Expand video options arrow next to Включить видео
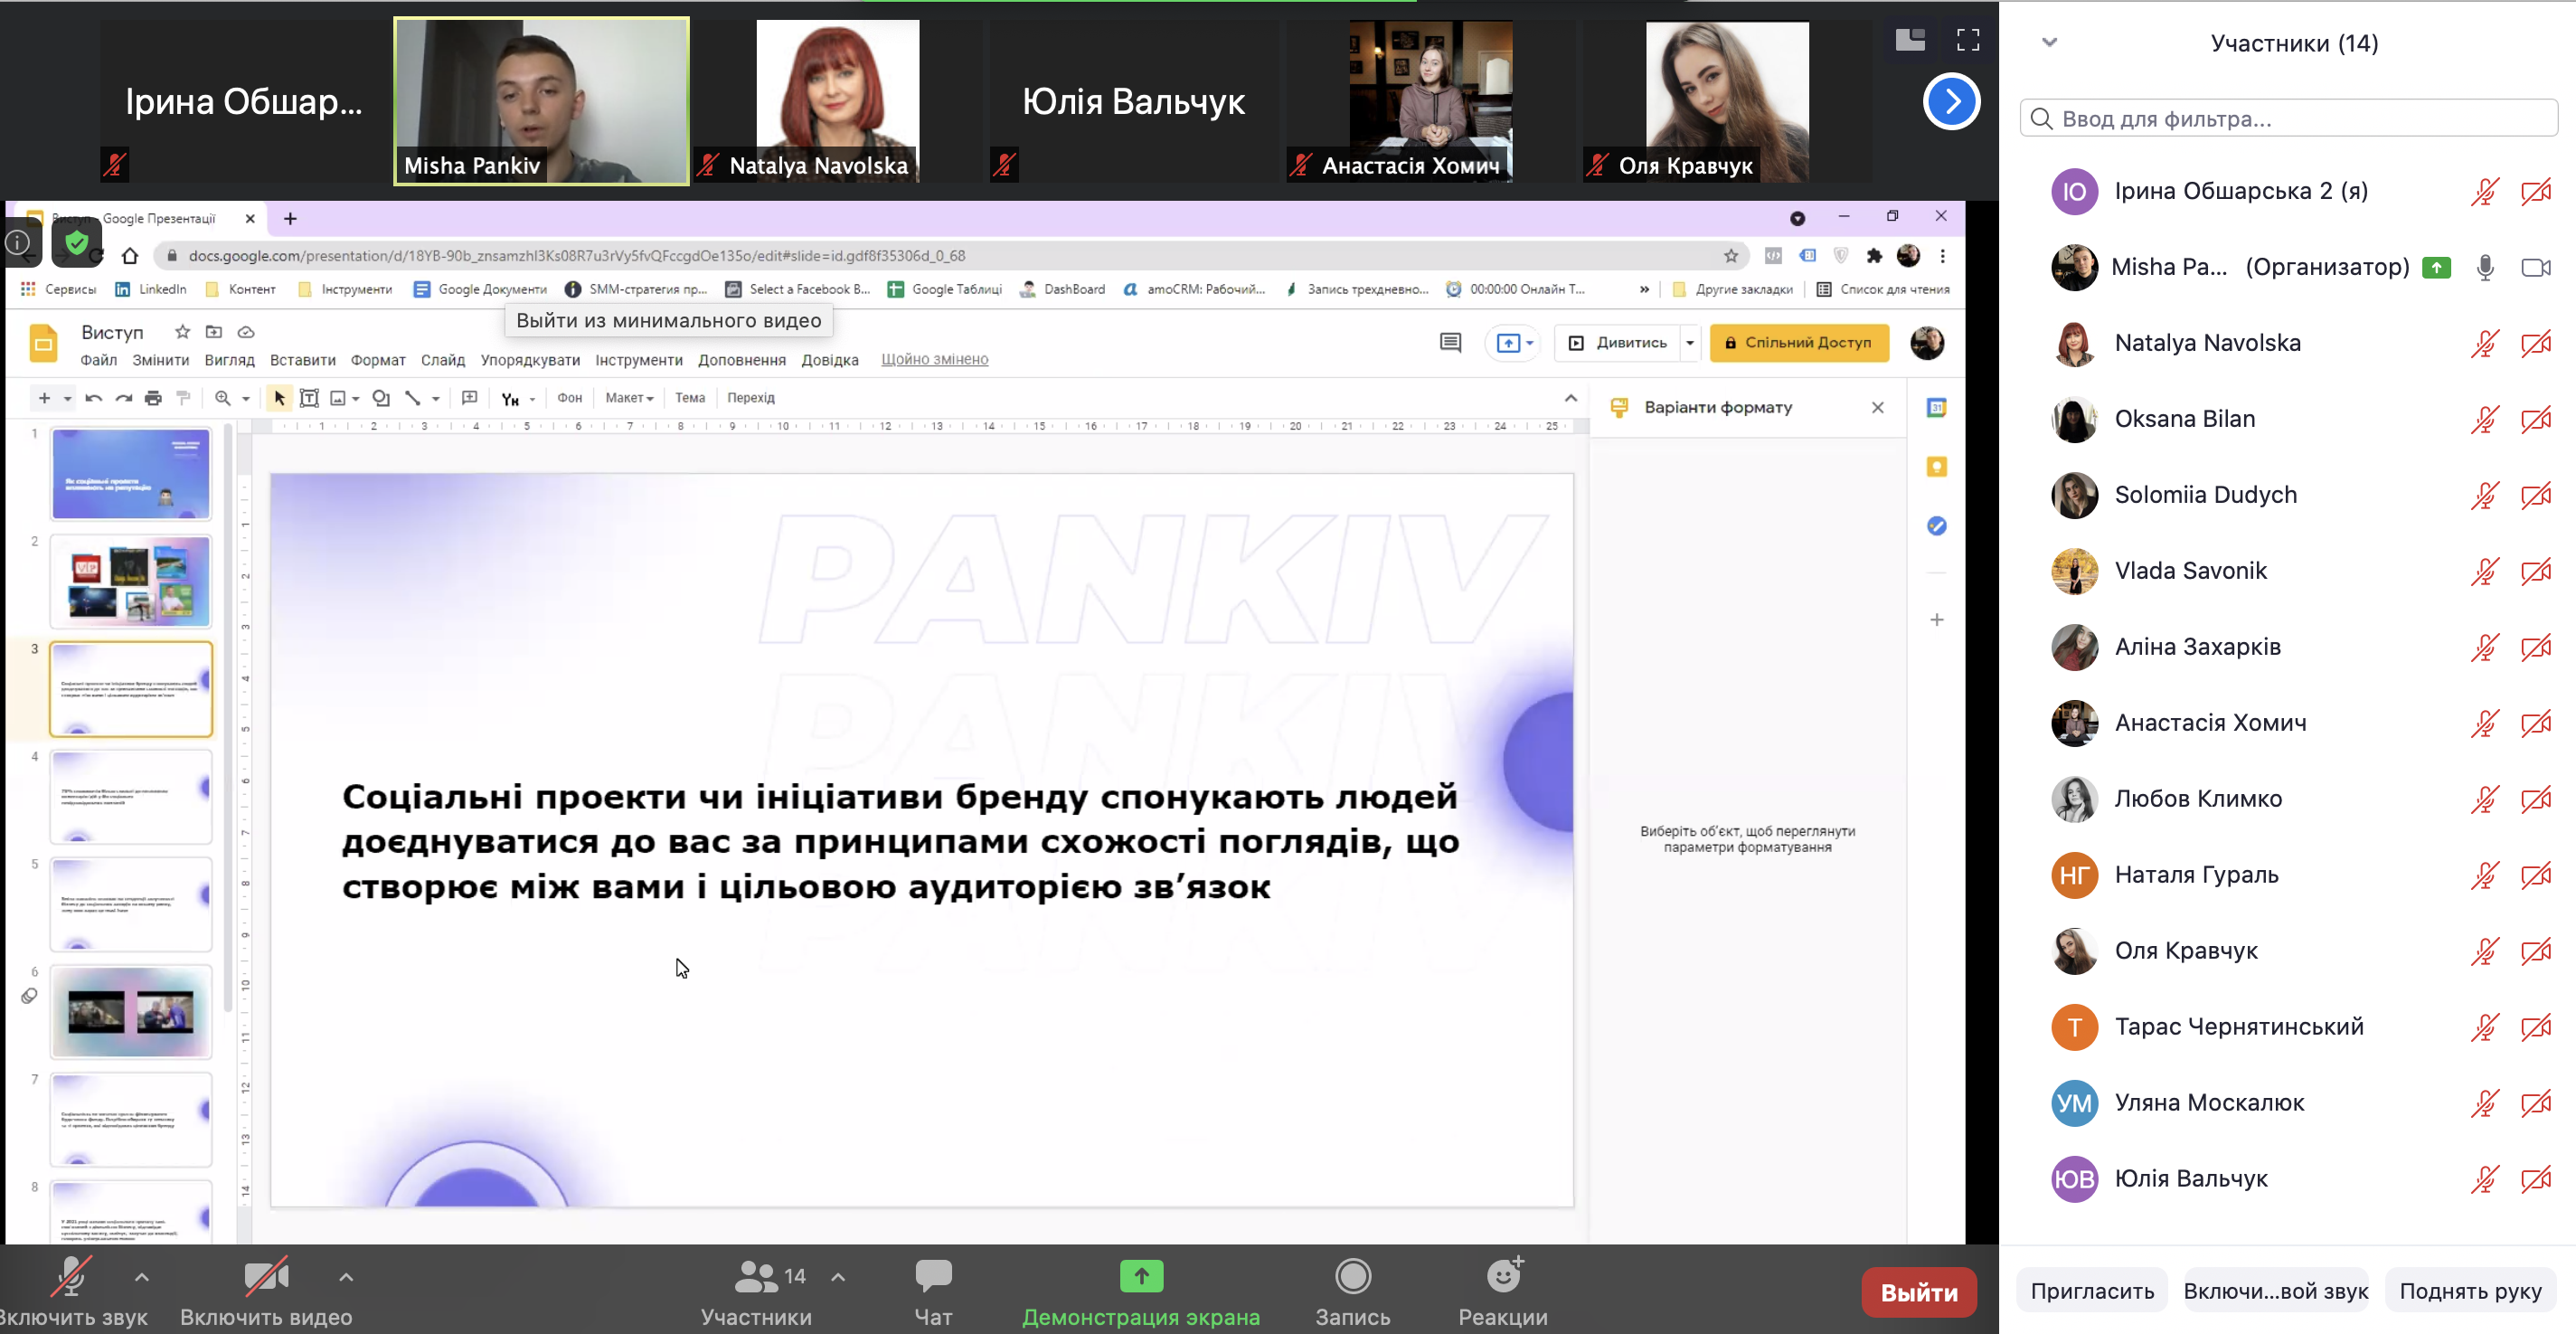 (x=346, y=1277)
